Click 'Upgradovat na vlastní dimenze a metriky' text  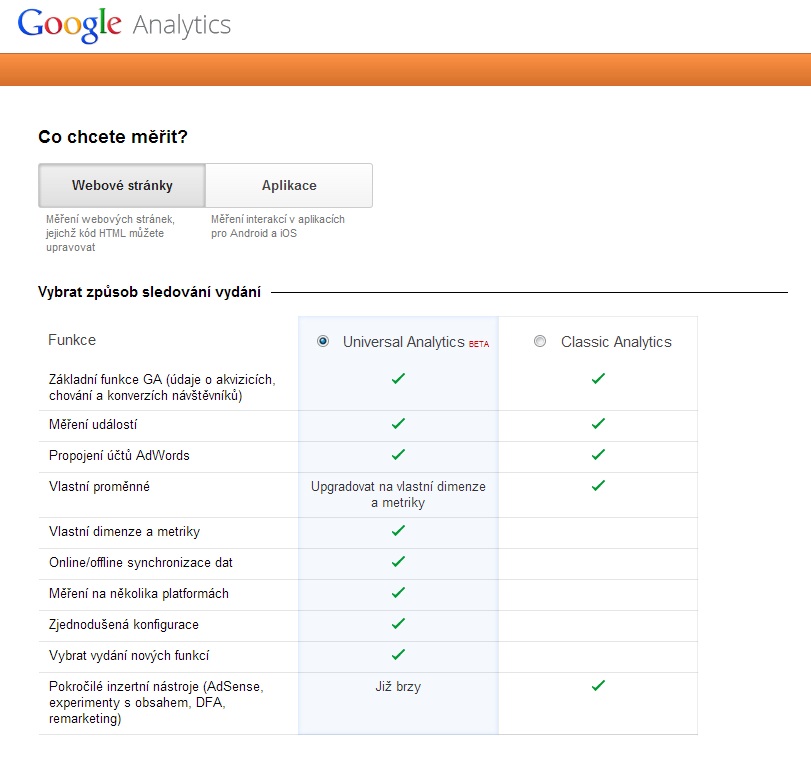point(398,494)
